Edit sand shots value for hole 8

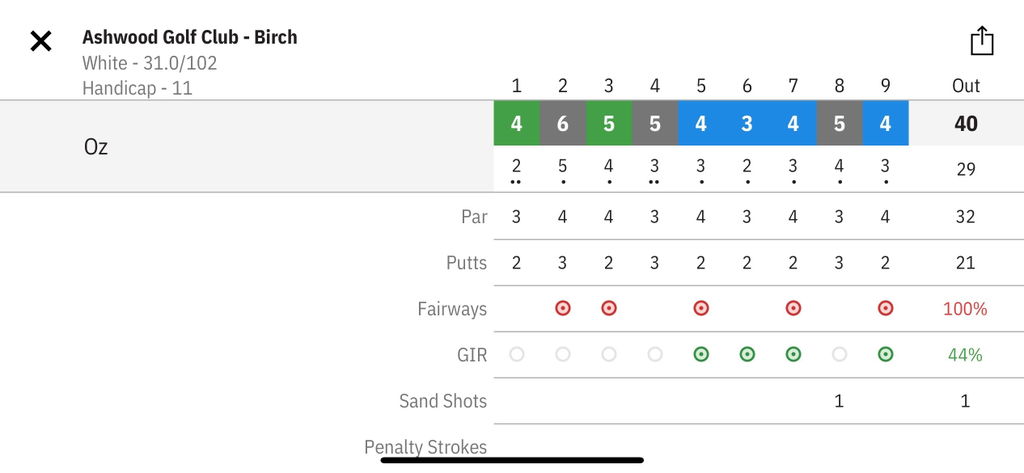click(x=839, y=401)
